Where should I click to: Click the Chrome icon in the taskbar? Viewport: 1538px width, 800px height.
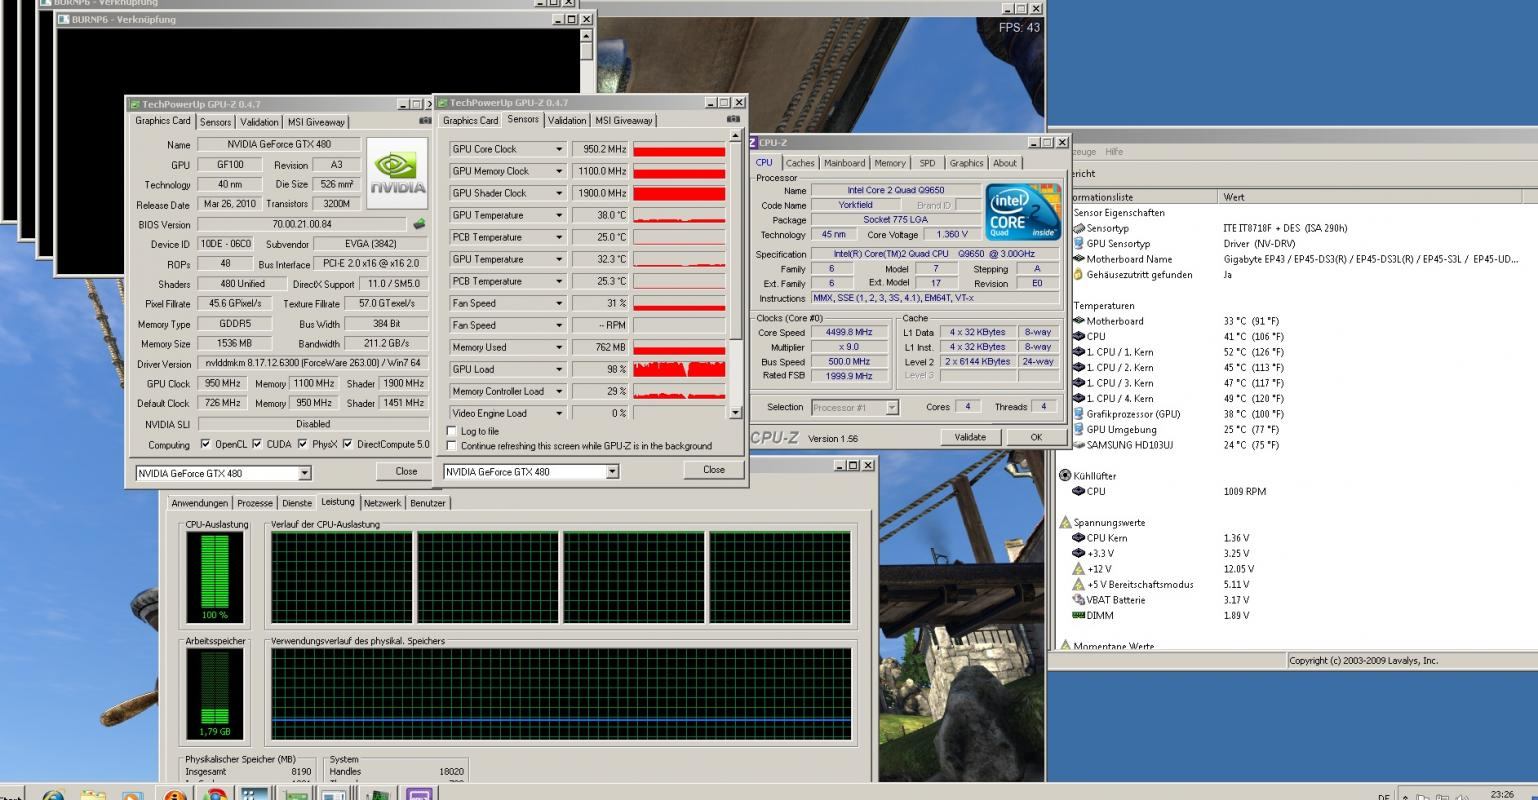click(x=214, y=796)
